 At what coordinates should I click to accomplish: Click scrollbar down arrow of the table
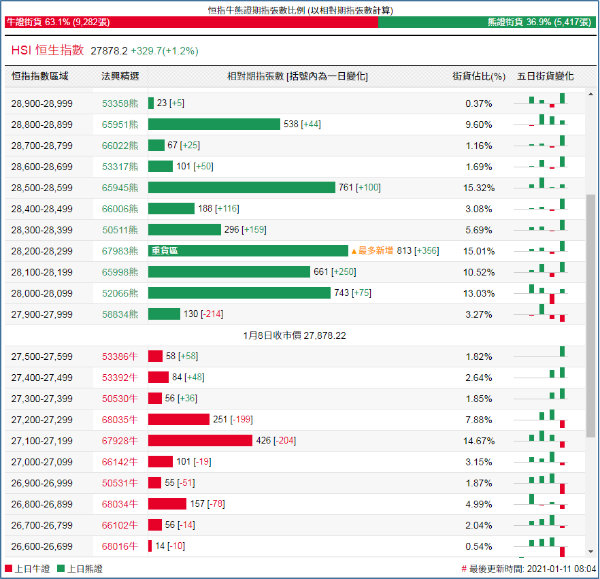590,551
